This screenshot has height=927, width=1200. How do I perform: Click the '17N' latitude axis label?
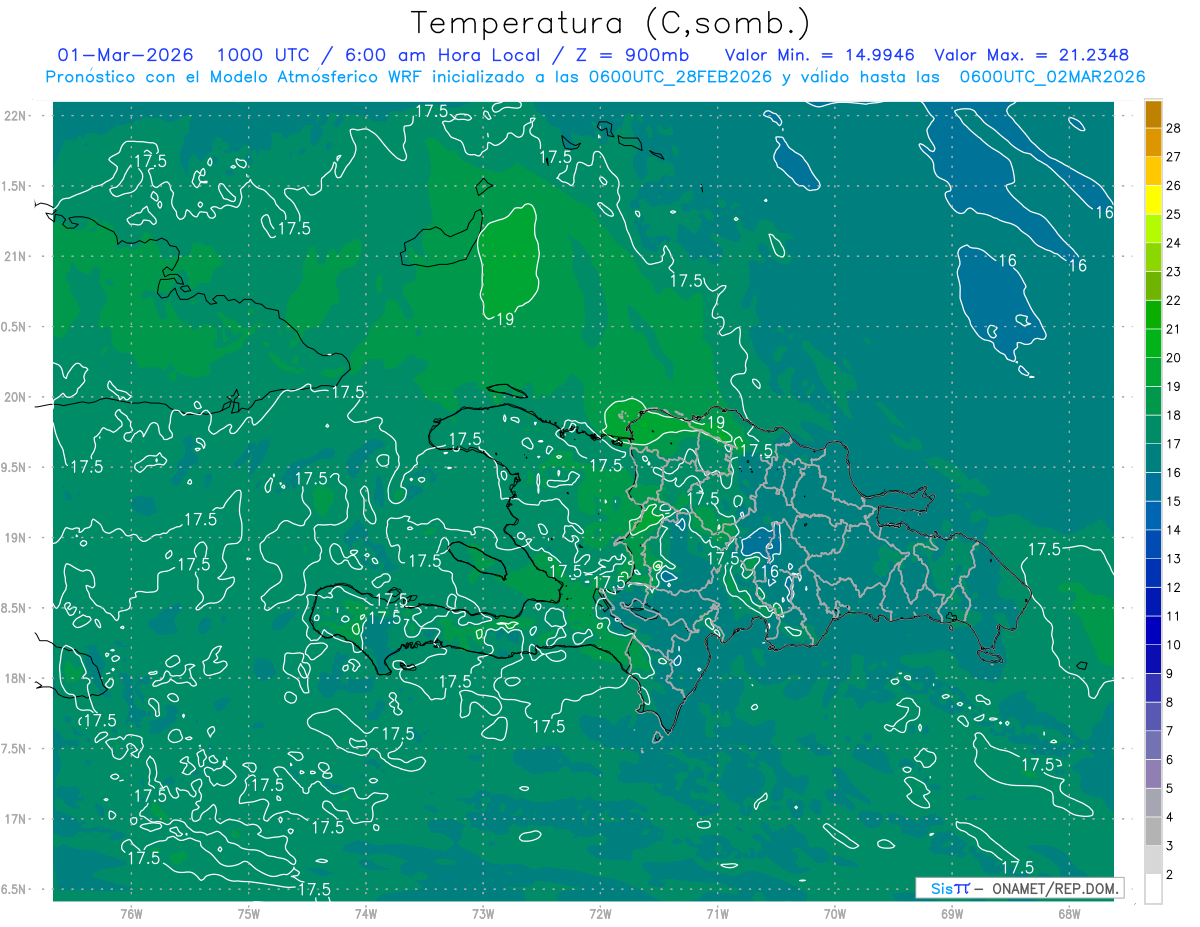(x=15, y=819)
